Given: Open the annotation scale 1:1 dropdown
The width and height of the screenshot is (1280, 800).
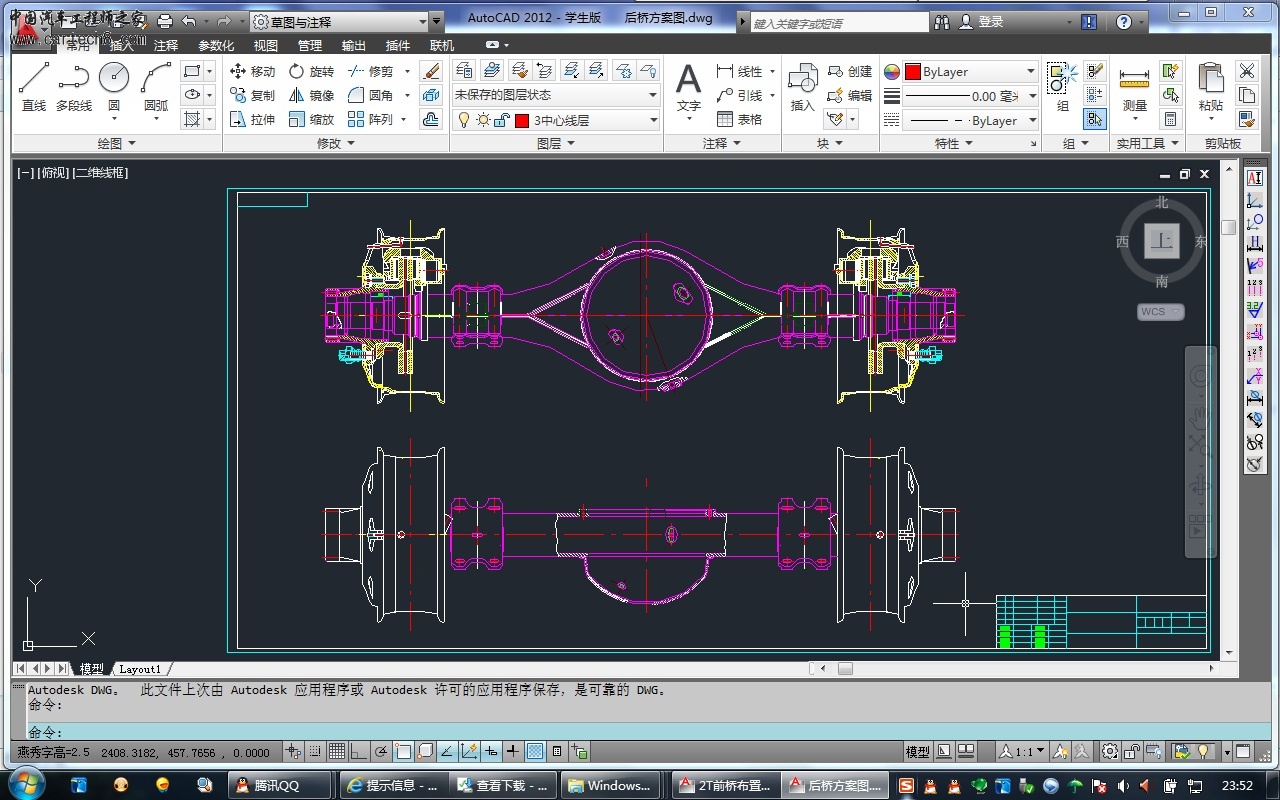Looking at the screenshot, I should (1022, 751).
